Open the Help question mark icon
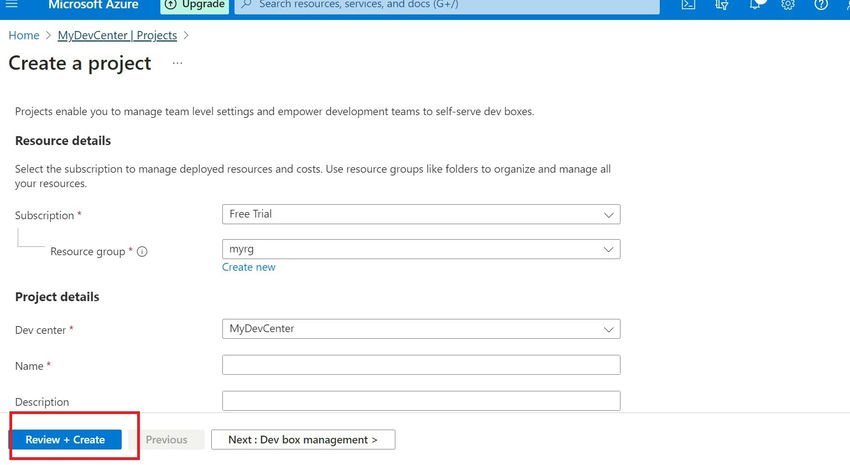The width and height of the screenshot is (850, 465). click(821, 5)
